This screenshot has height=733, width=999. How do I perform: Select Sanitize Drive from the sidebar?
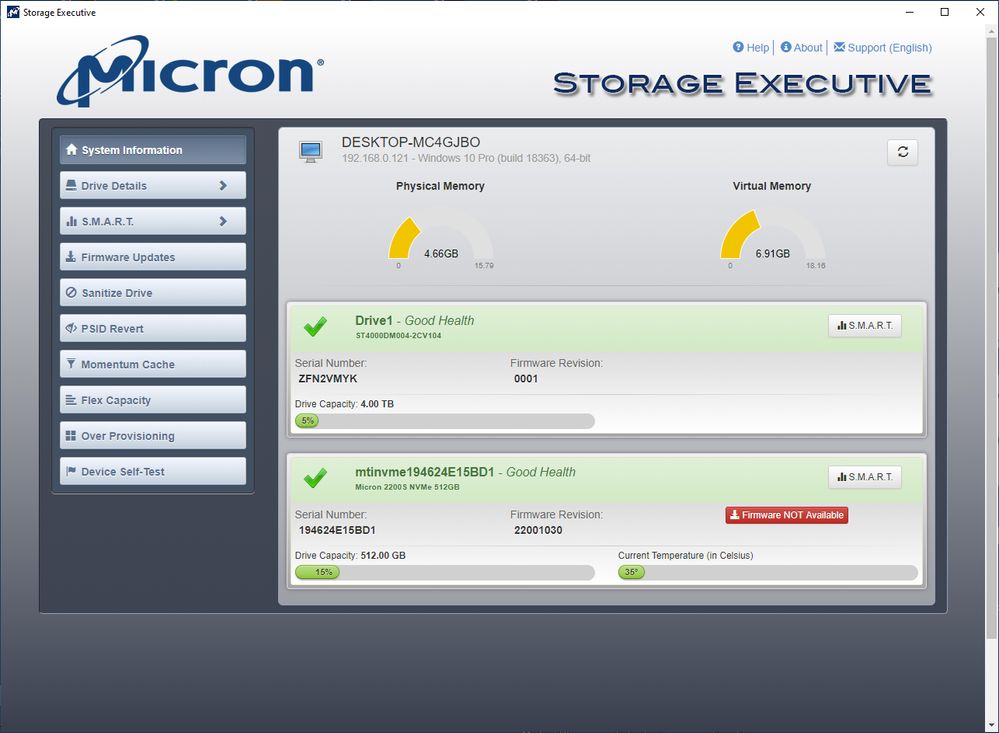coord(153,293)
